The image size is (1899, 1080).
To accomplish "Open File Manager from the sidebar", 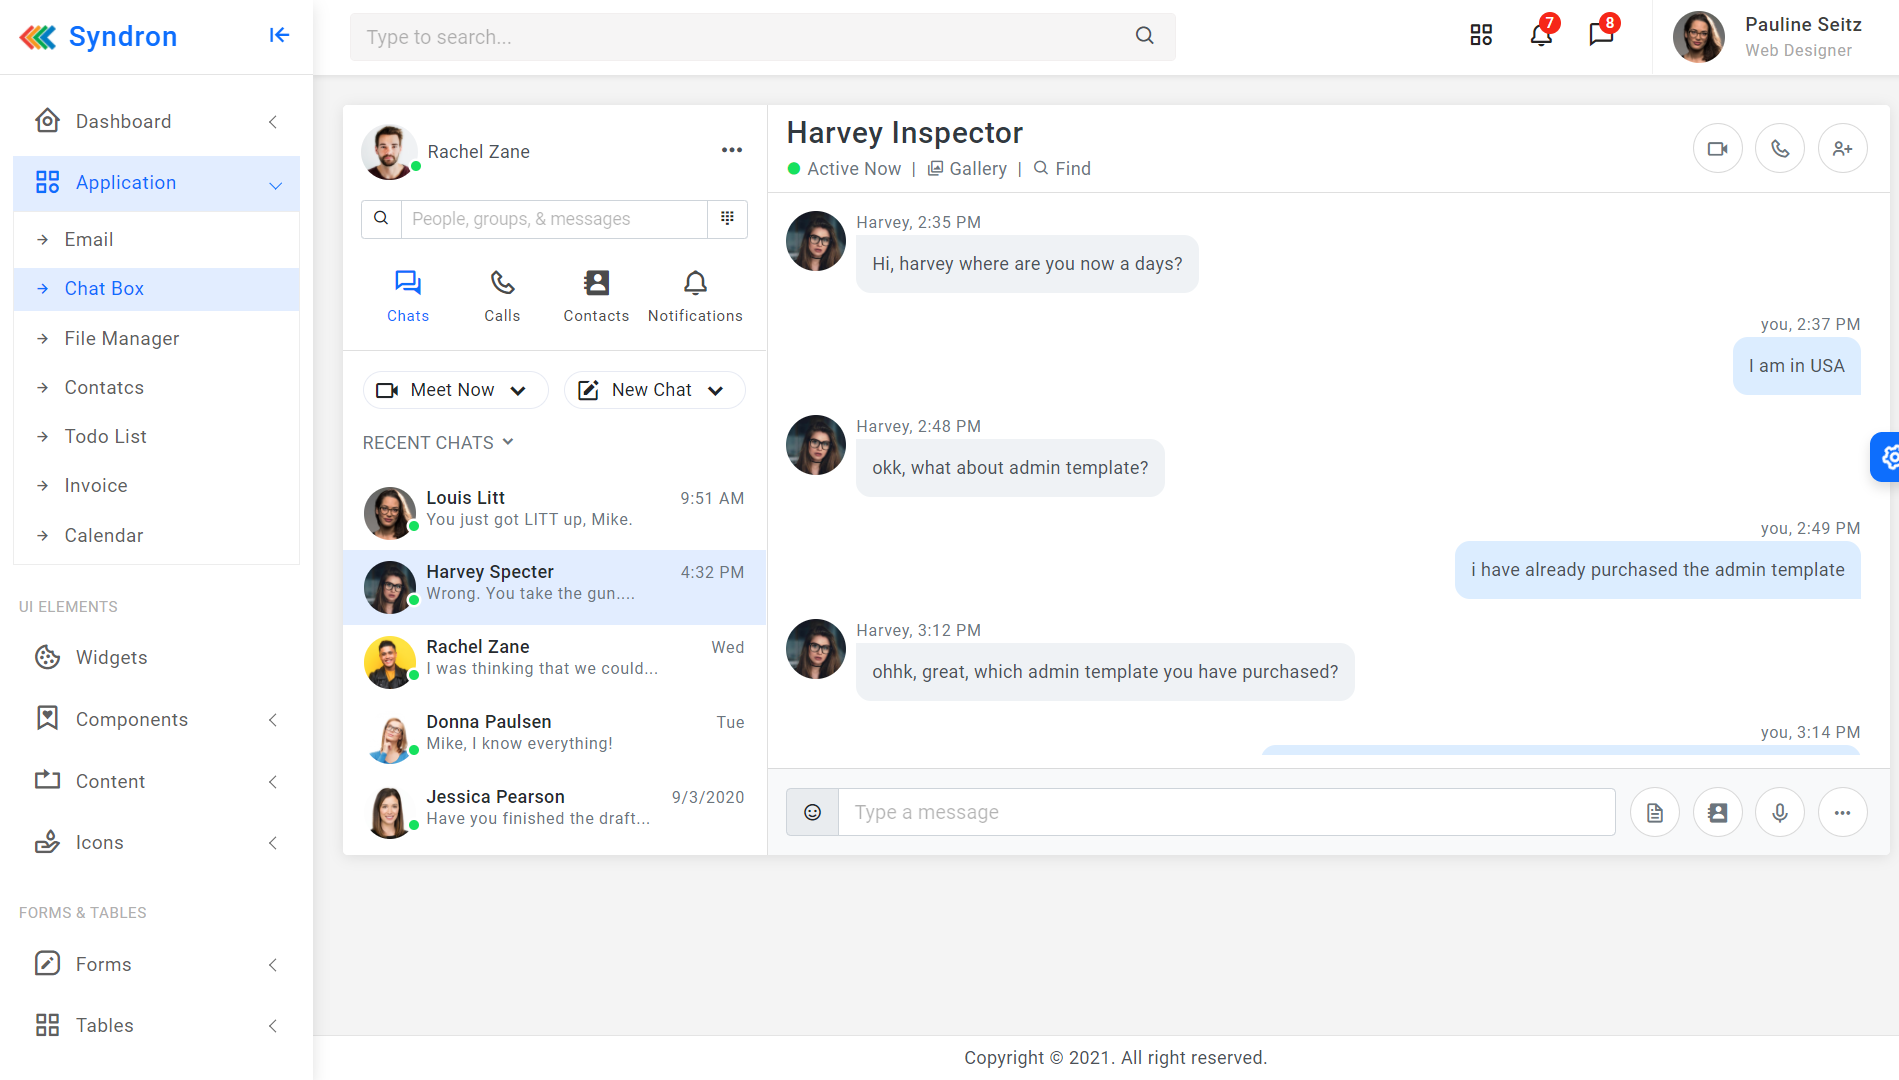I will (122, 338).
